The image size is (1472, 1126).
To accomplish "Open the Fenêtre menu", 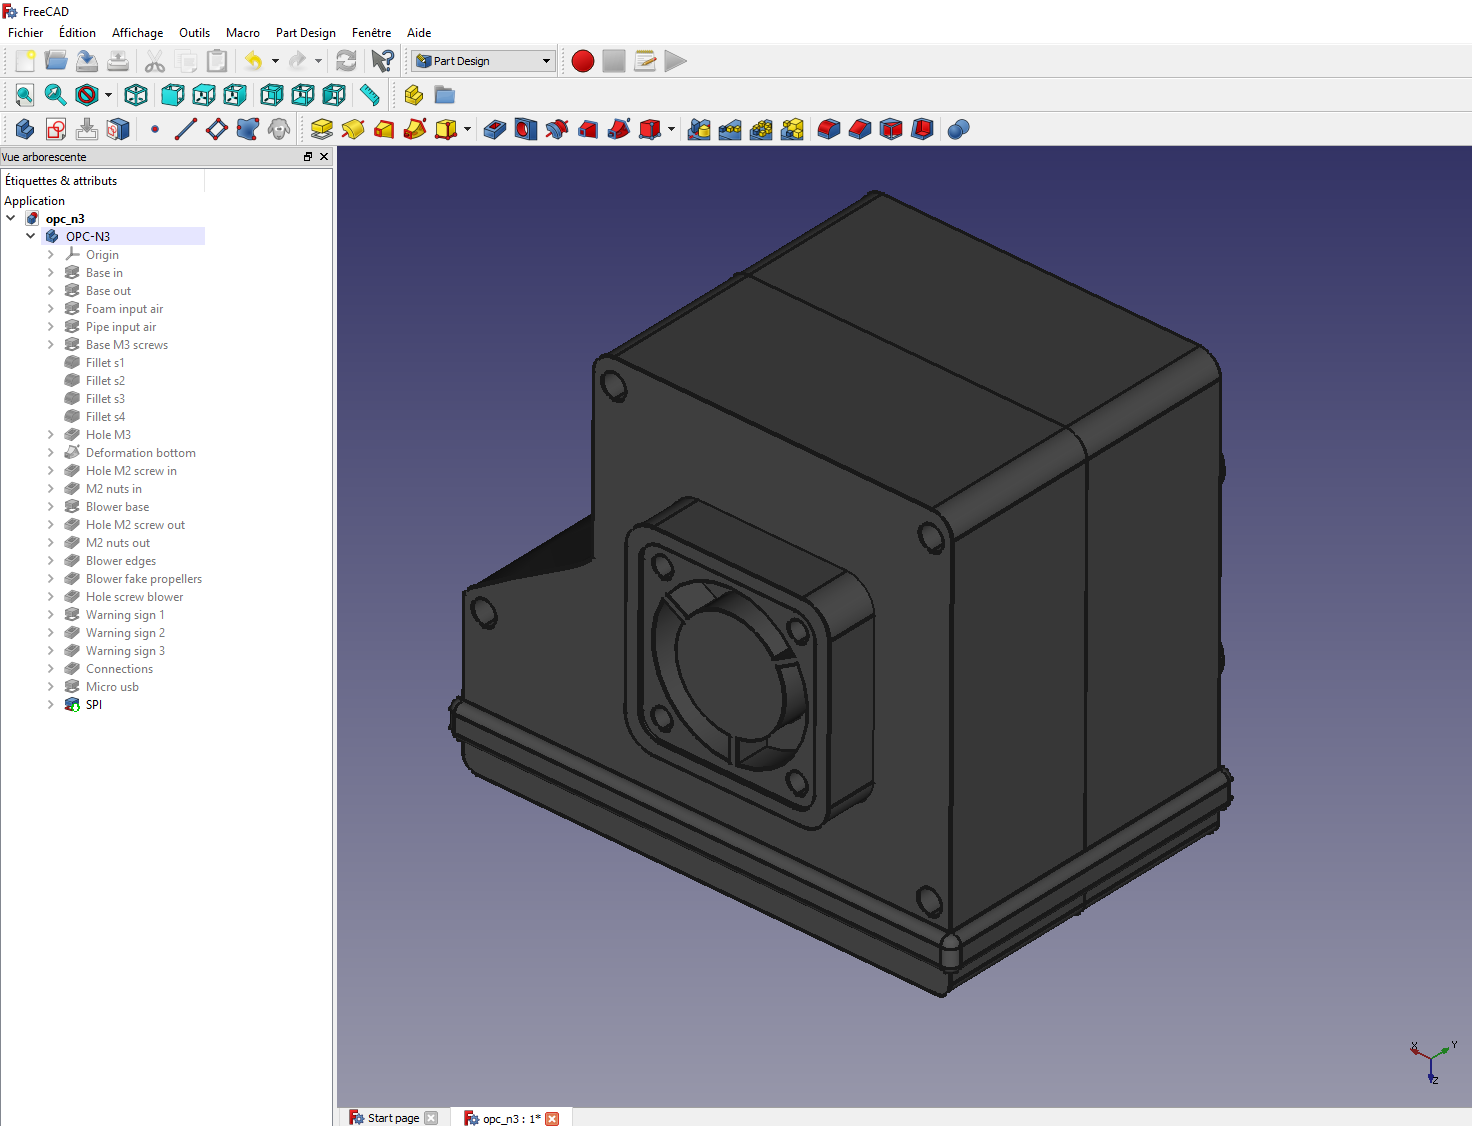I will coord(371,33).
